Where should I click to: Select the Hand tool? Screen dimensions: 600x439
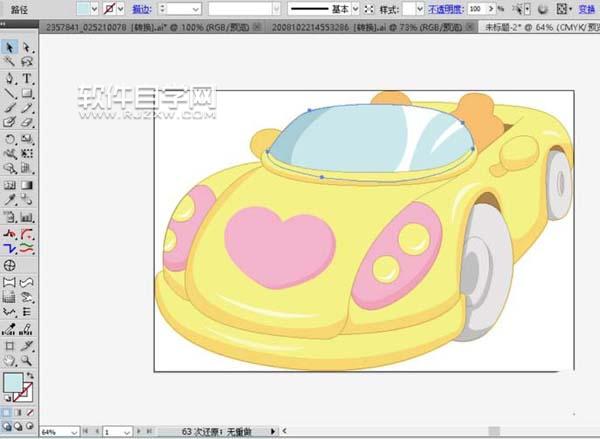click(9, 361)
